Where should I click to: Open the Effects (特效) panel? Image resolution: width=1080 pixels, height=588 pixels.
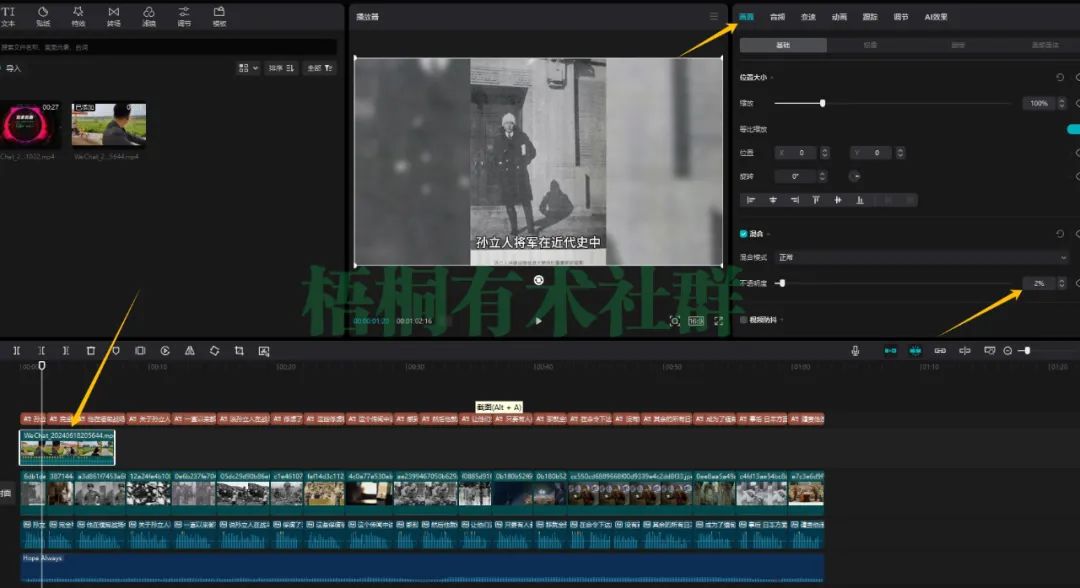(x=77, y=15)
